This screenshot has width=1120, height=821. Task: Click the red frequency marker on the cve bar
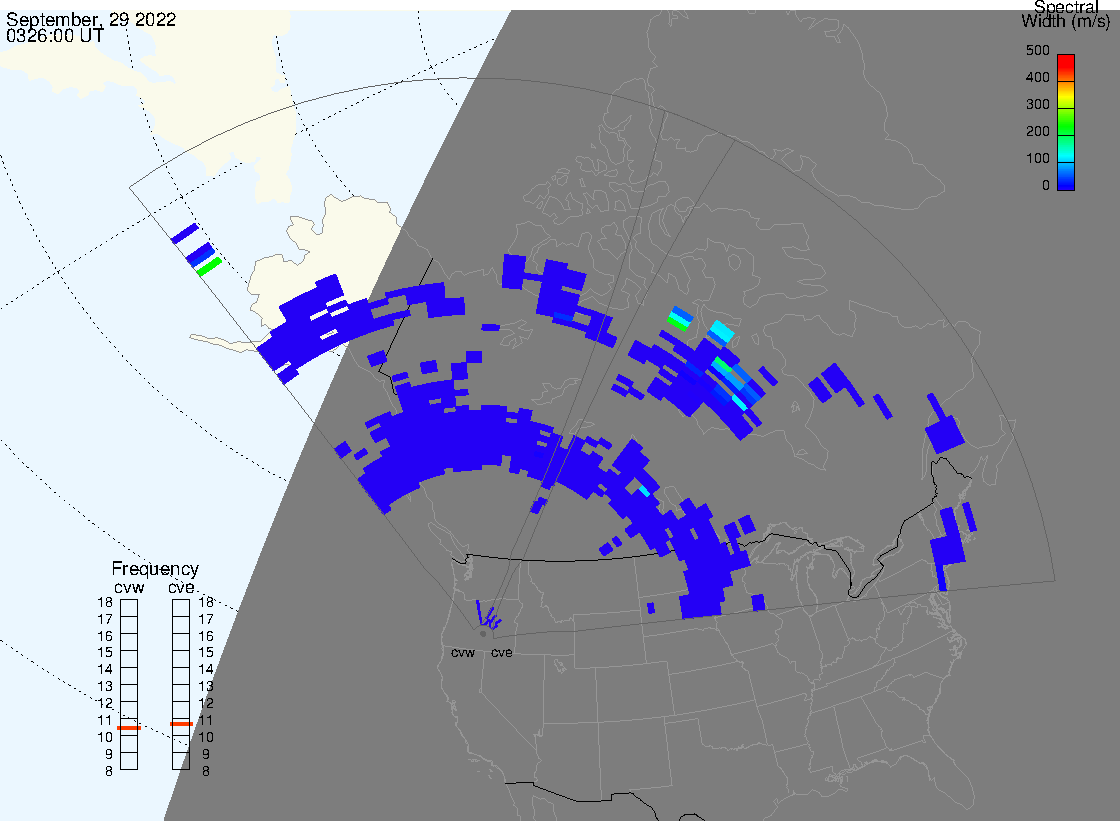181,724
